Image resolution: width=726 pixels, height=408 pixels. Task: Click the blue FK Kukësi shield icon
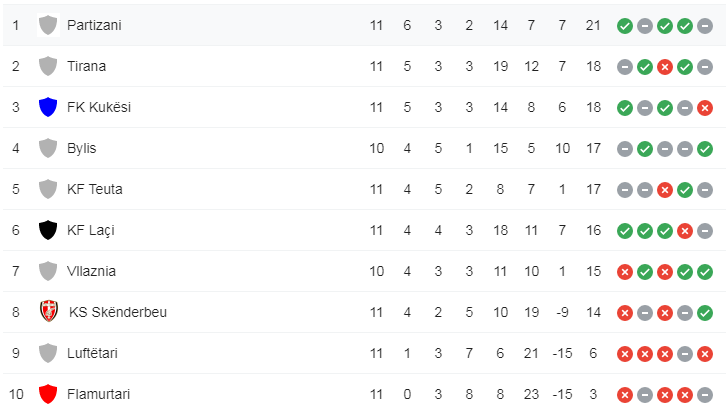click(x=47, y=107)
